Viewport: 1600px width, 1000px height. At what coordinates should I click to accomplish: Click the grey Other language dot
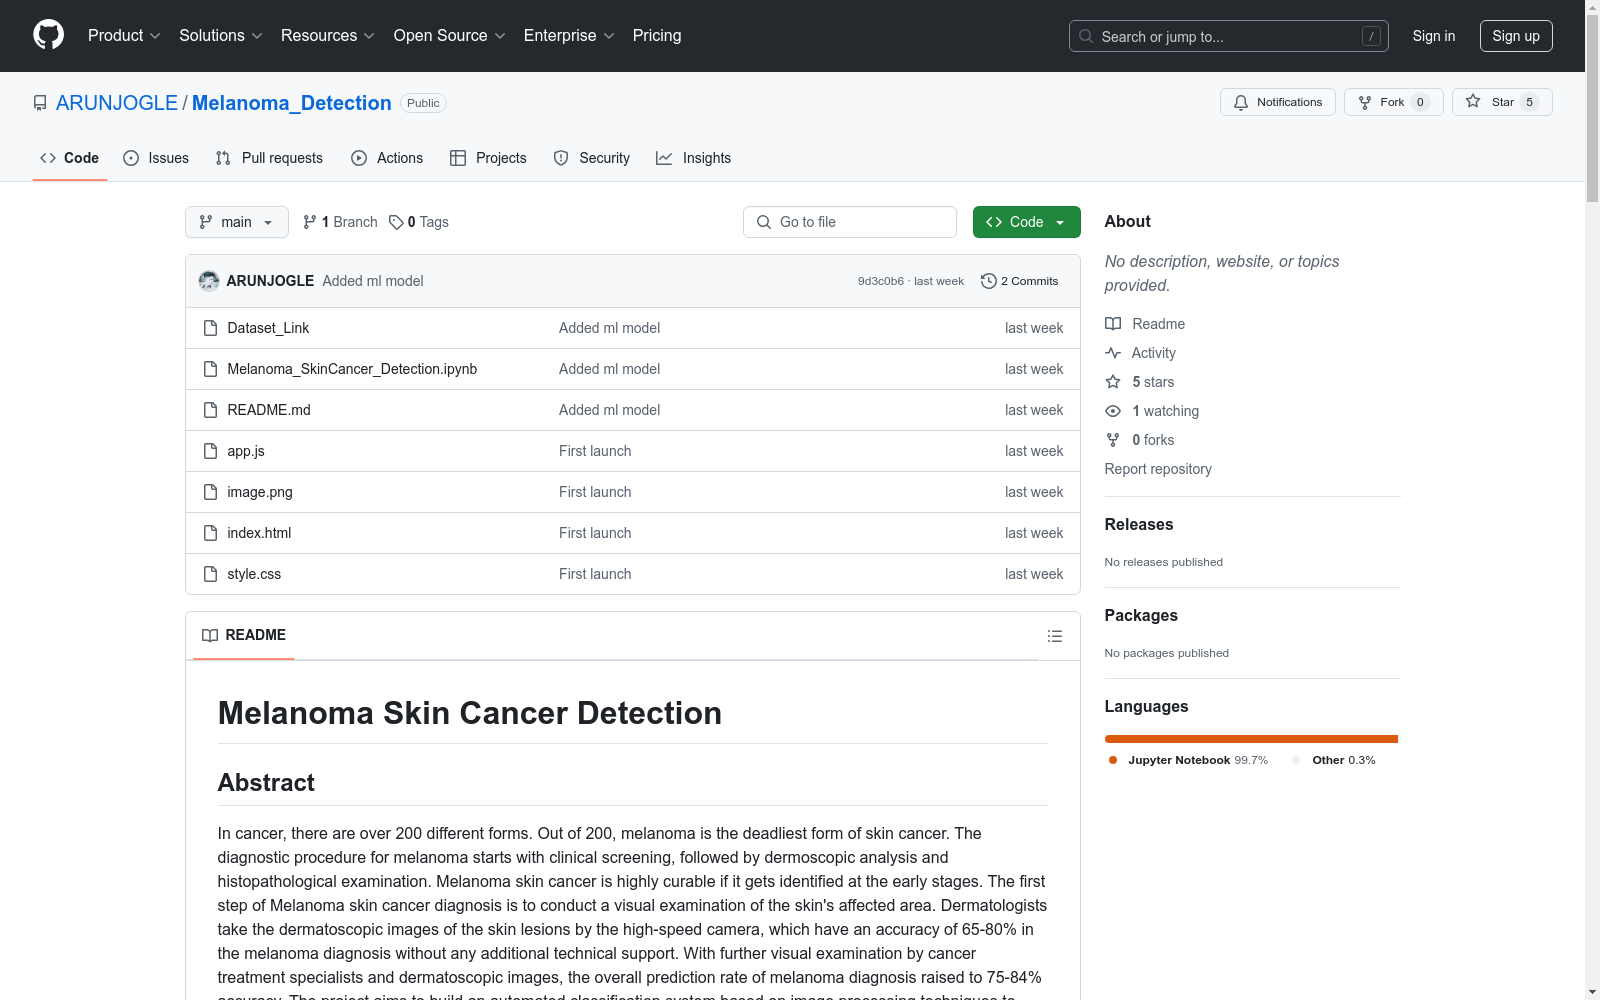[x=1297, y=760]
